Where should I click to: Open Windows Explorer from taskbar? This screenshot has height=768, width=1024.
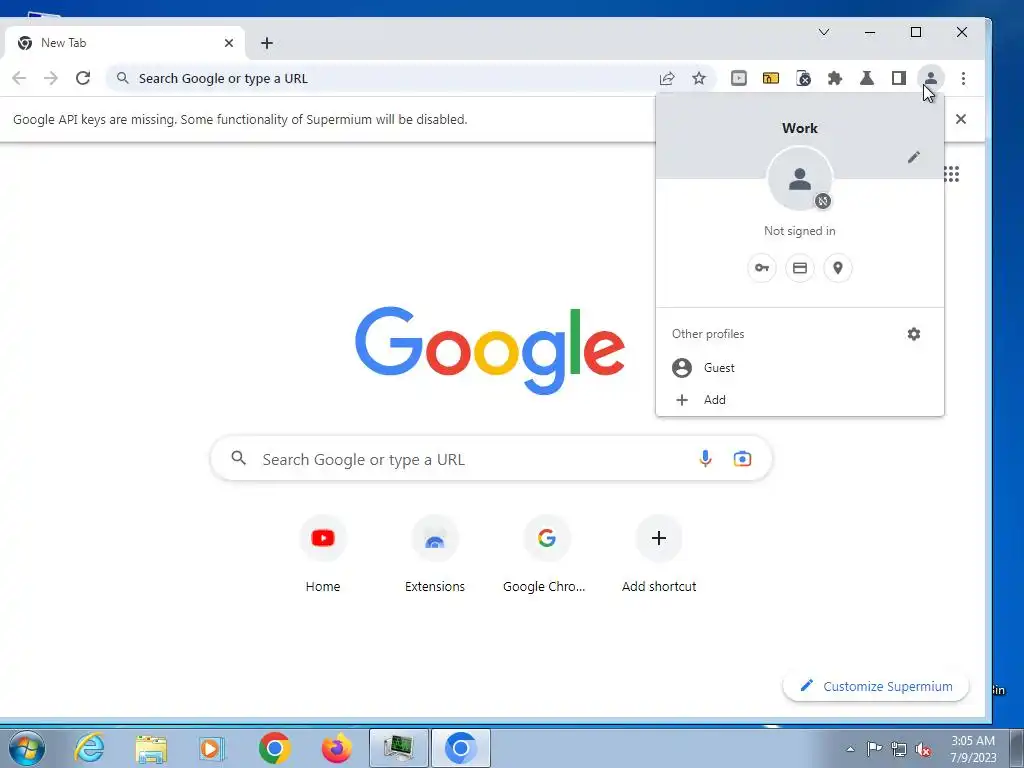pyautogui.click(x=151, y=748)
